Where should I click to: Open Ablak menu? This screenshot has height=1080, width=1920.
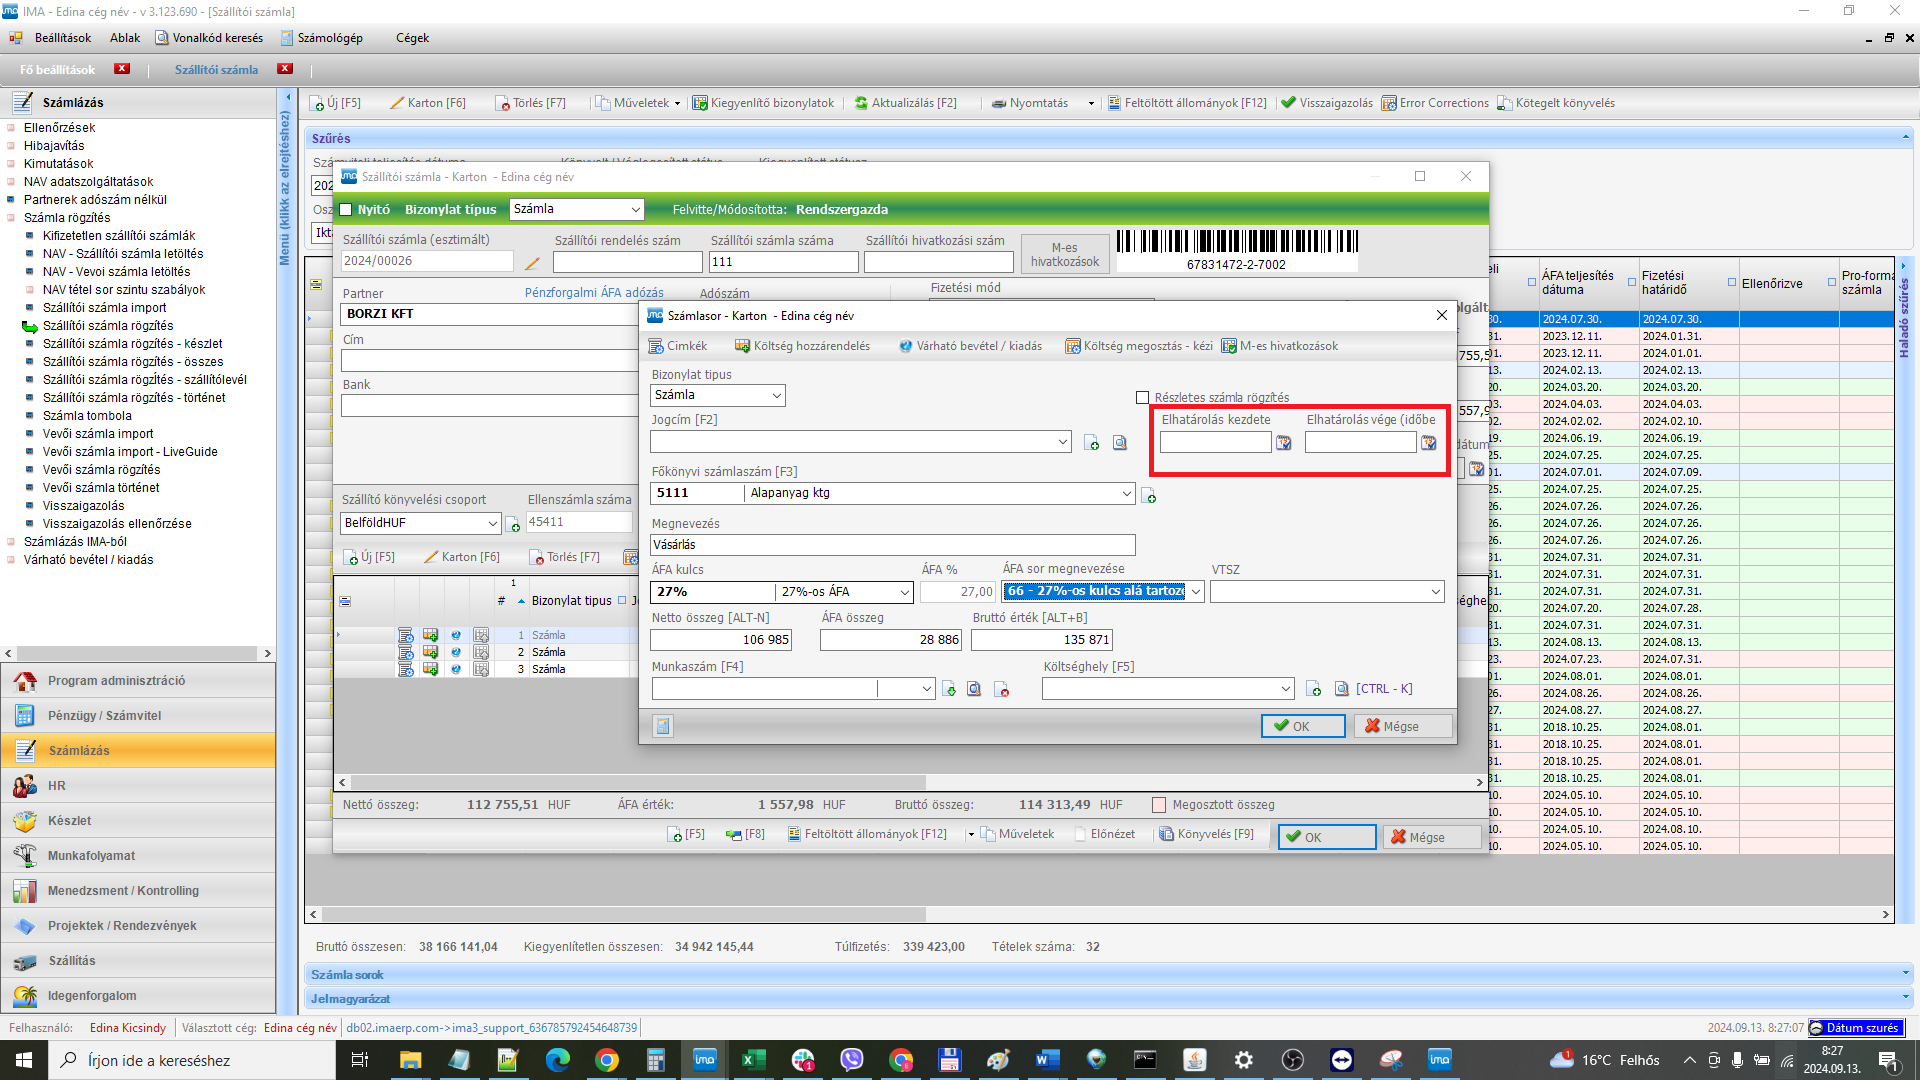click(125, 38)
